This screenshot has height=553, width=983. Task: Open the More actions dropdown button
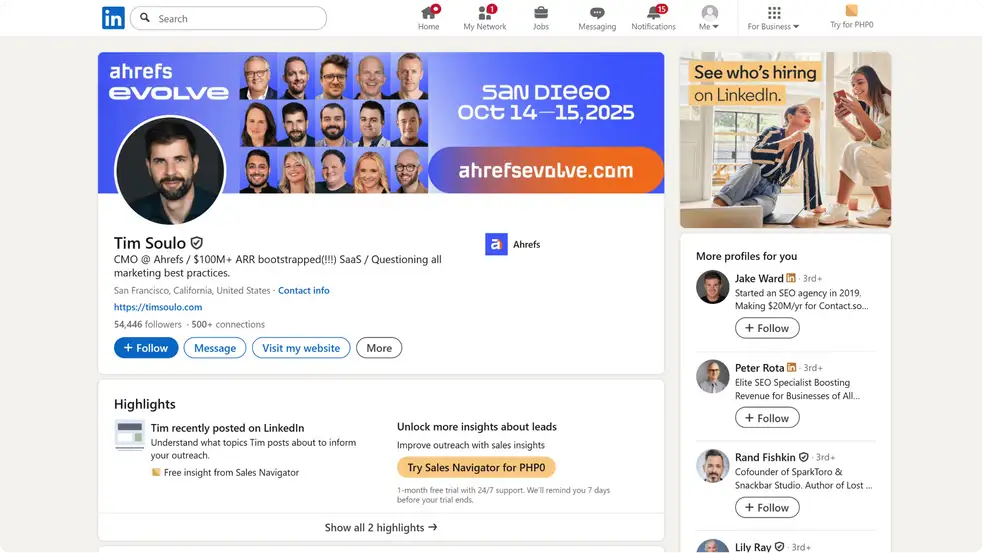tap(379, 348)
